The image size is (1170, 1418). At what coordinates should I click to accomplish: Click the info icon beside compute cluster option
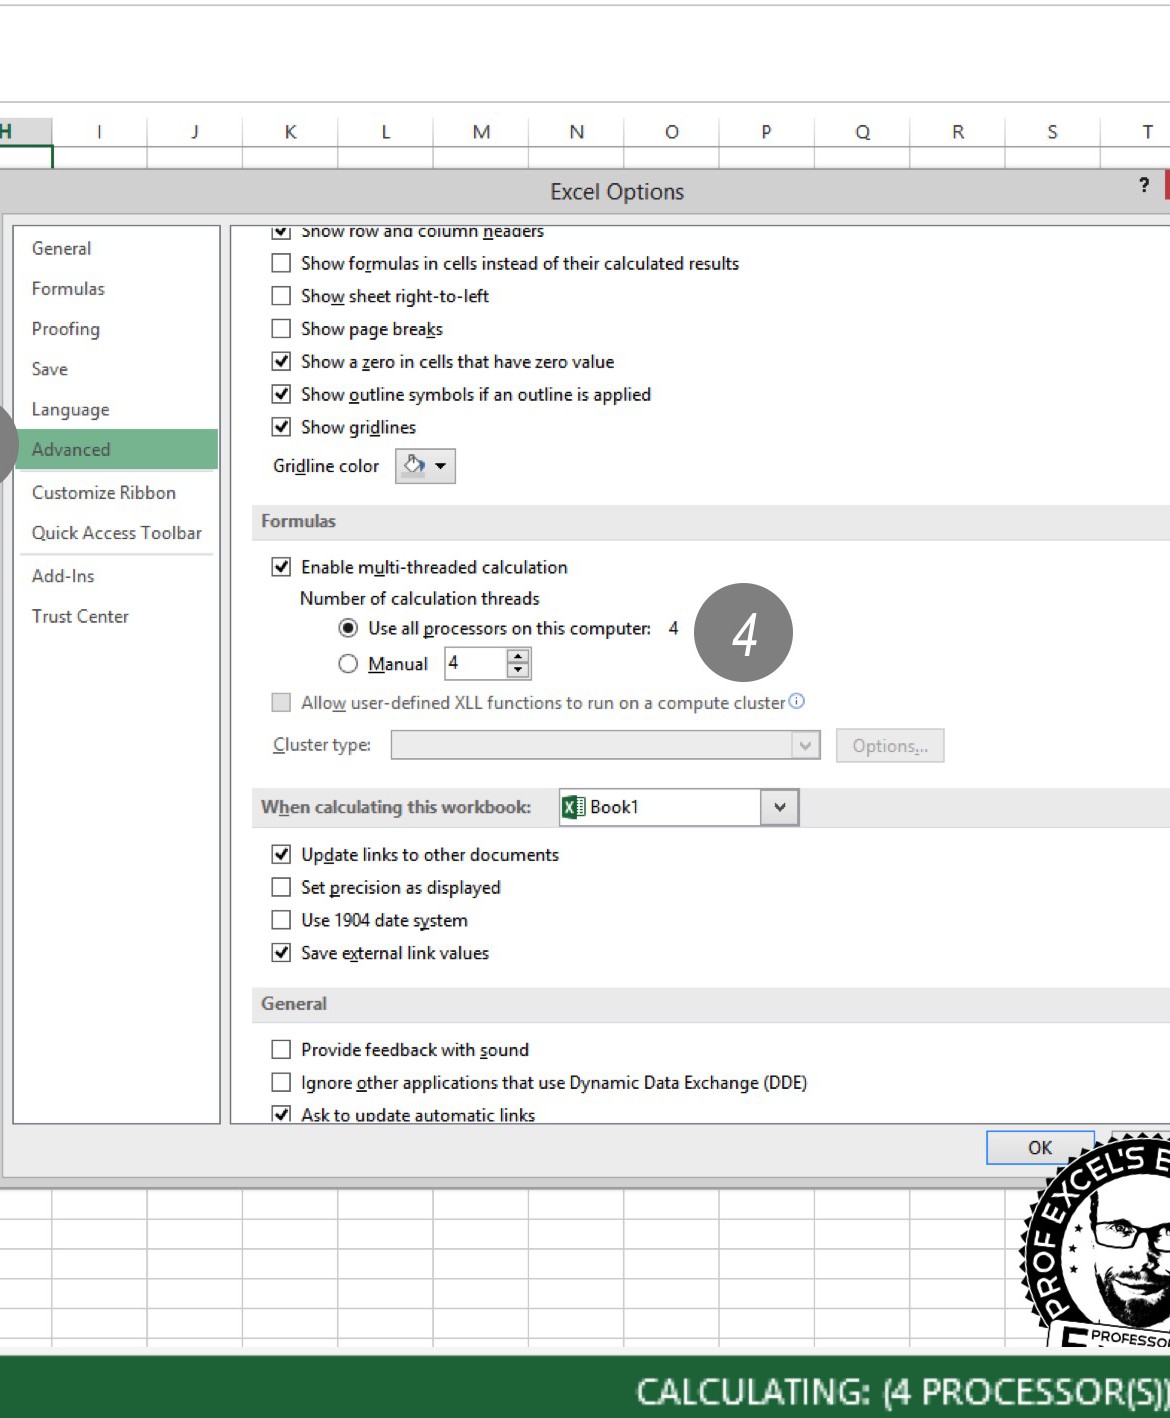tap(795, 700)
